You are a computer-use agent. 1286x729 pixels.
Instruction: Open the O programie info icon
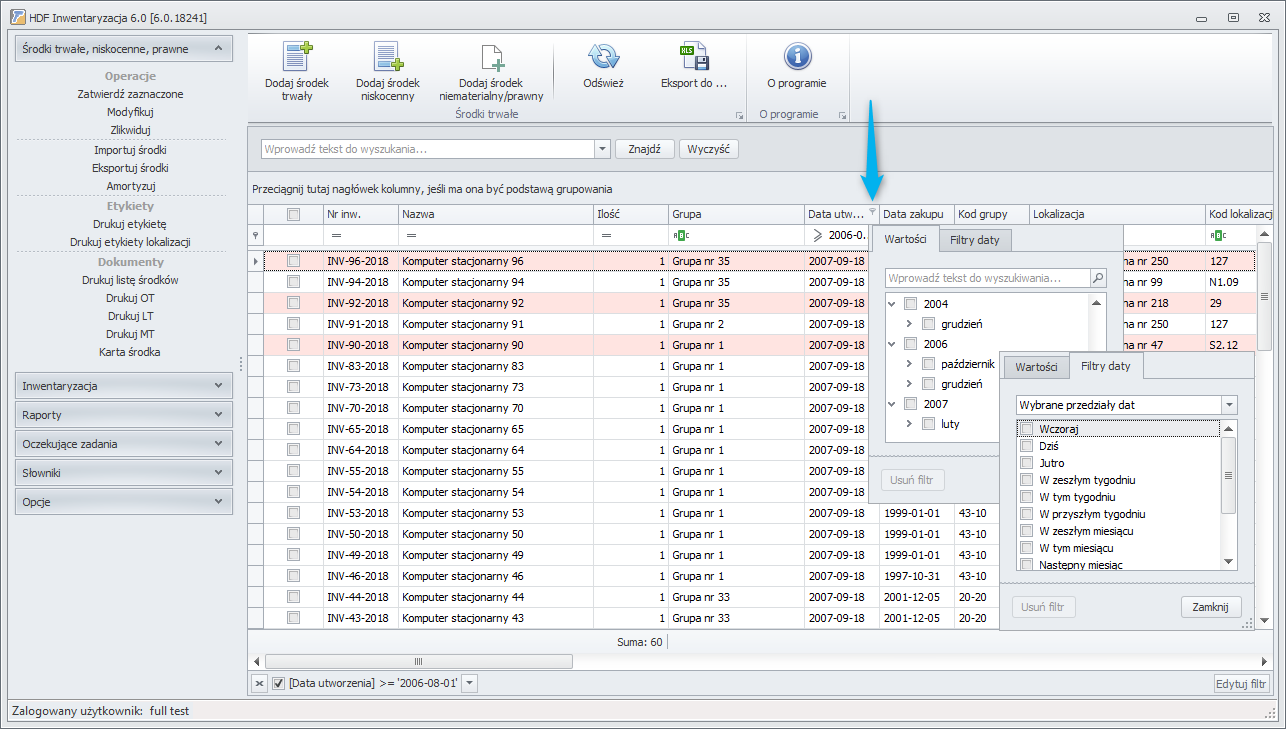[797, 57]
